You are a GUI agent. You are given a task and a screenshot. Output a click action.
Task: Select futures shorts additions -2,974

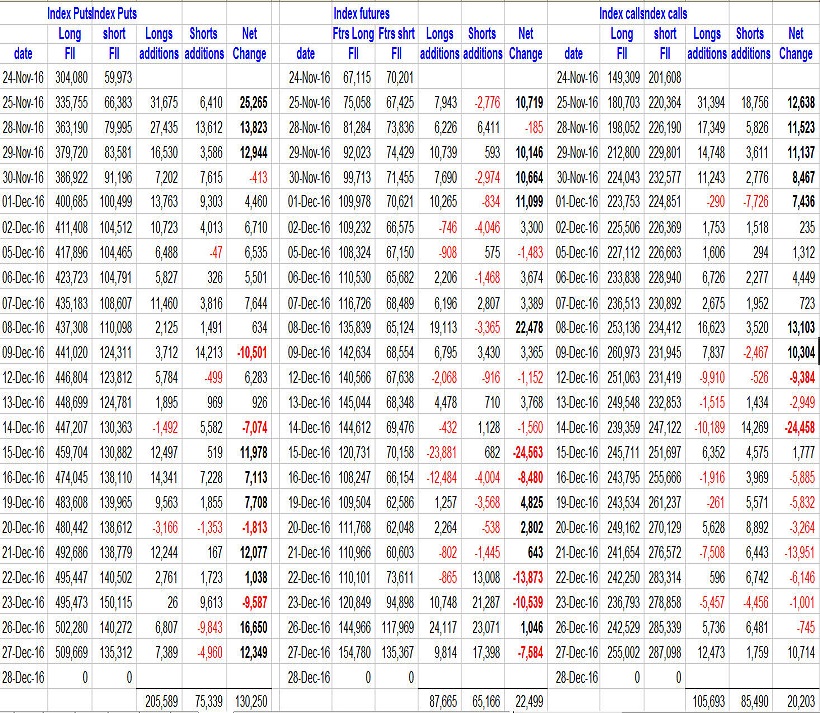[x=487, y=178]
